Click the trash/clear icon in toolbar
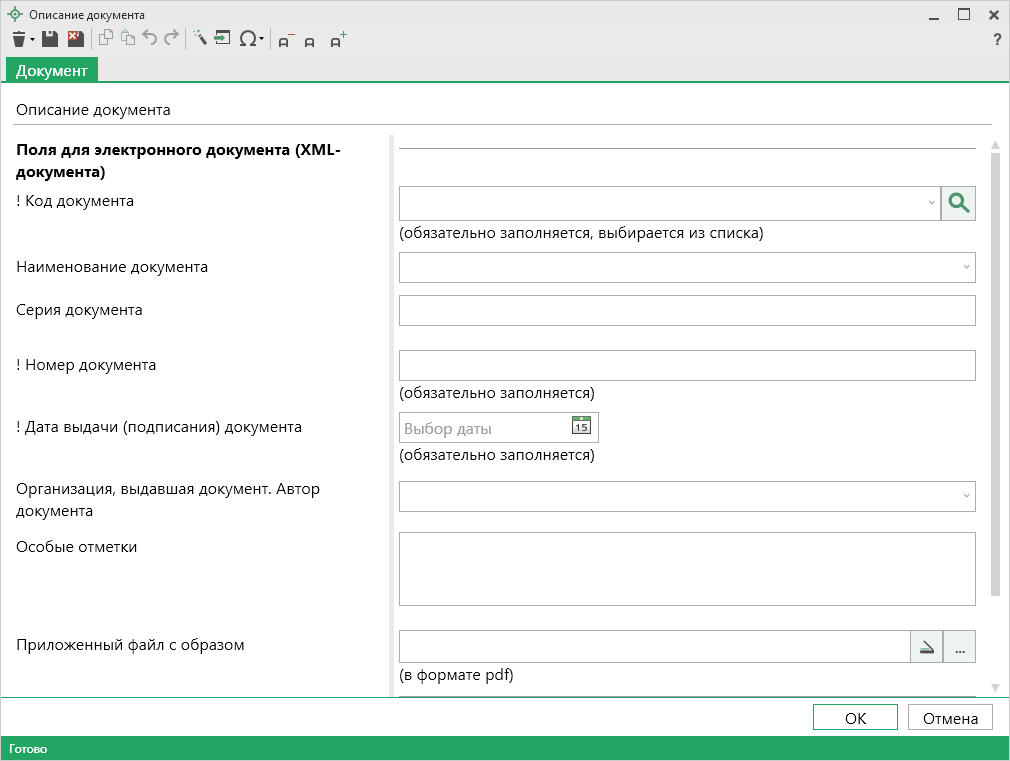Viewport: 1010px width, 761px height. point(19,39)
